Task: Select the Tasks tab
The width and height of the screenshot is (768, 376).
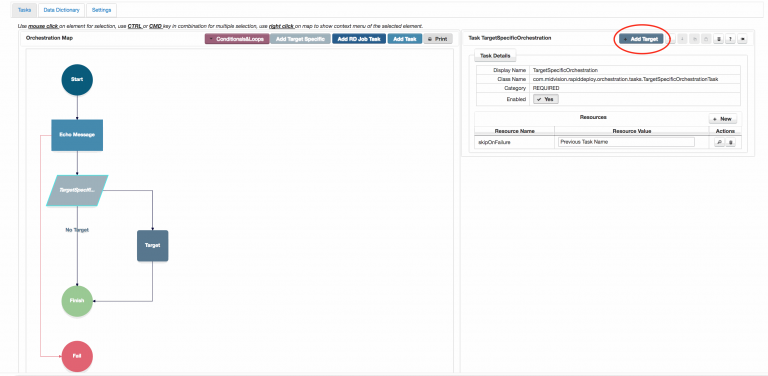Action: tap(24, 10)
